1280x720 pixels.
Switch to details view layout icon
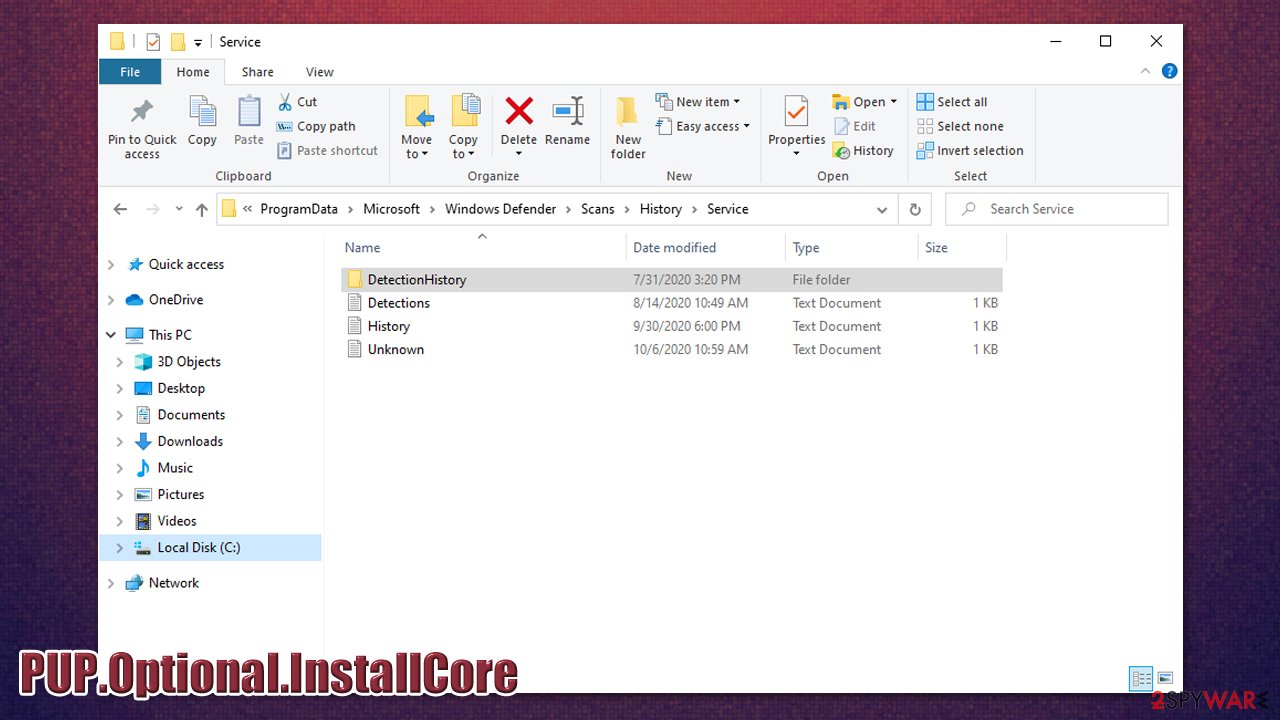point(1141,679)
